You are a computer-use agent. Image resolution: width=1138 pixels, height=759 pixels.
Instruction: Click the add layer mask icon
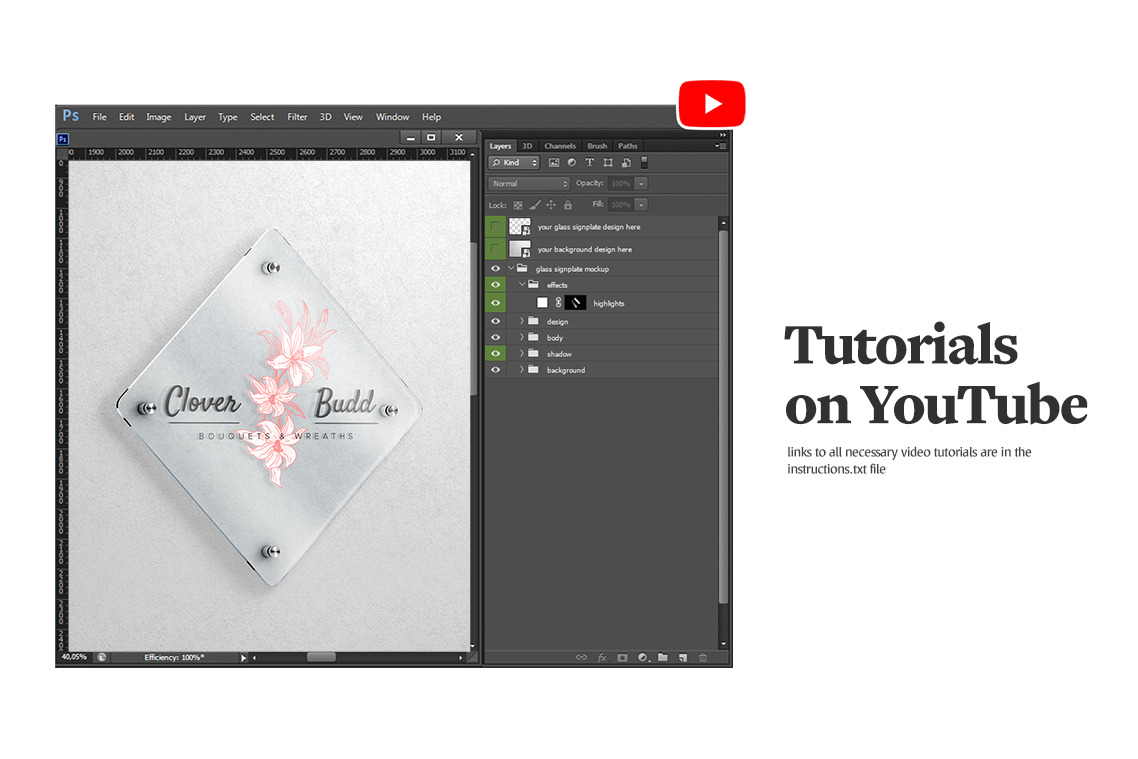coord(622,658)
